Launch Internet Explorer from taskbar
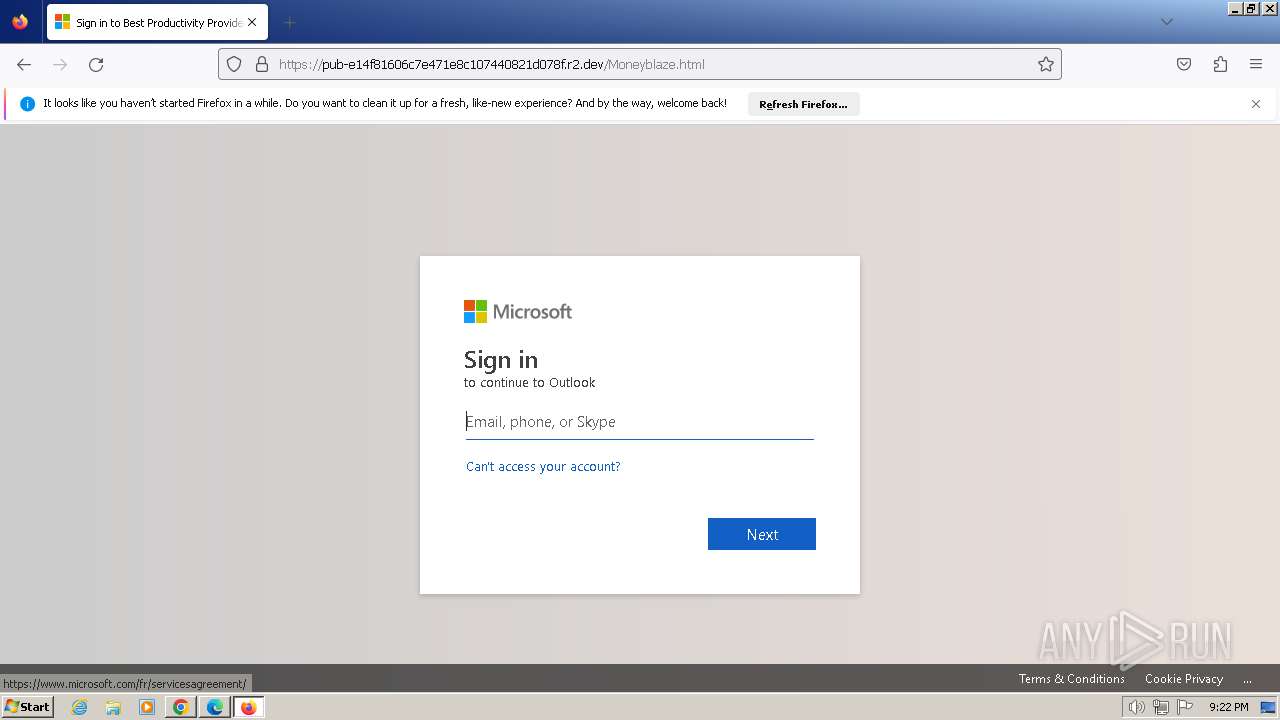The height and width of the screenshot is (720, 1280). click(x=80, y=707)
